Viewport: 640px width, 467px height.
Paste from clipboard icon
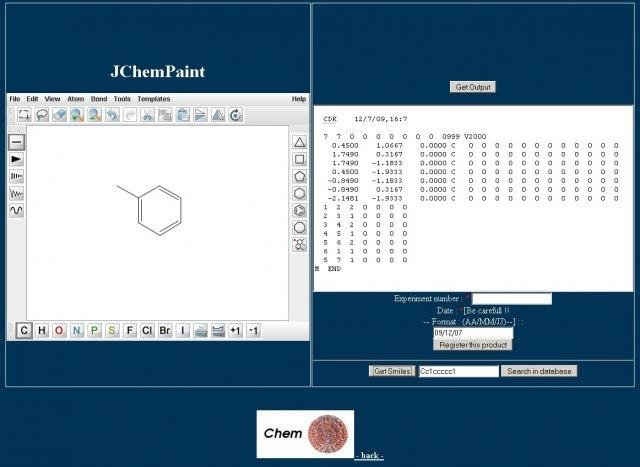point(182,115)
